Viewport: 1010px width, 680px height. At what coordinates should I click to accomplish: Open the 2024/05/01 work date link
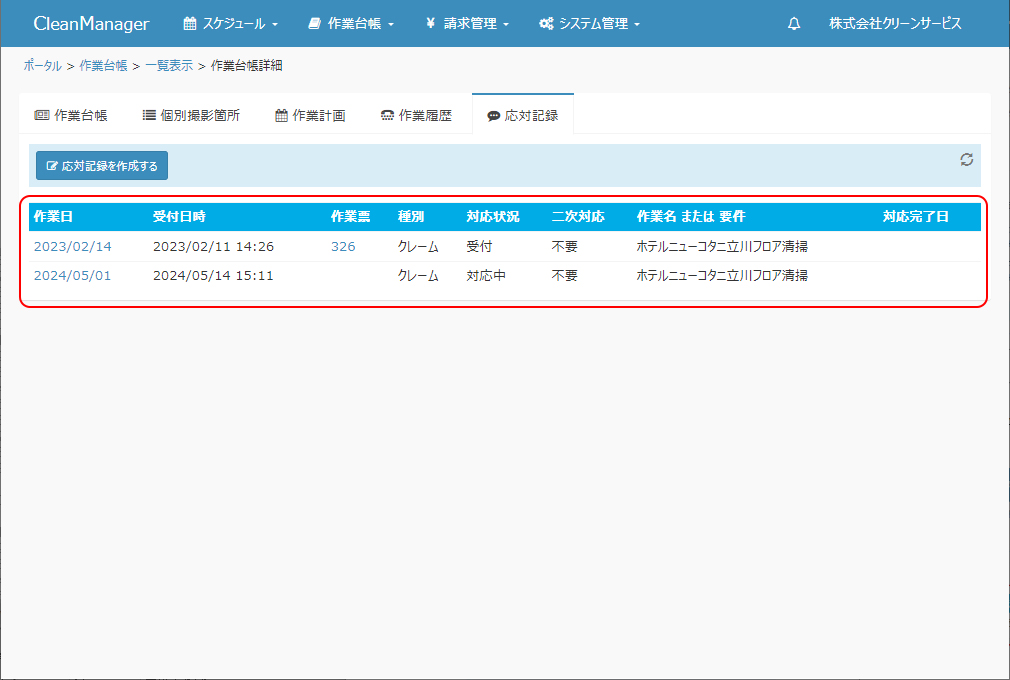tap(73, 275)
